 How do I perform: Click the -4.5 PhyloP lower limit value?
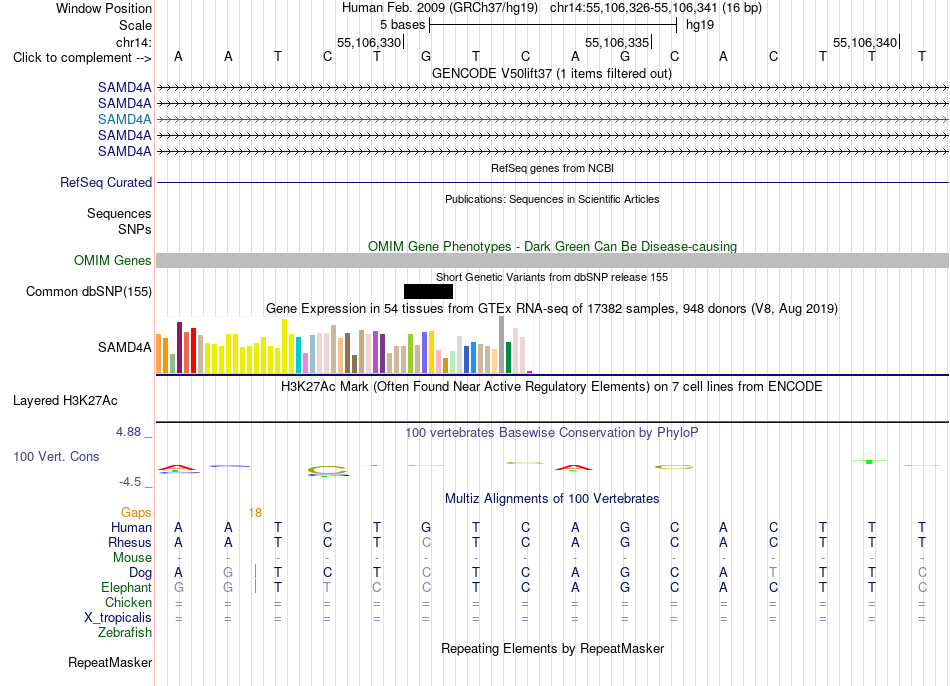130,482
